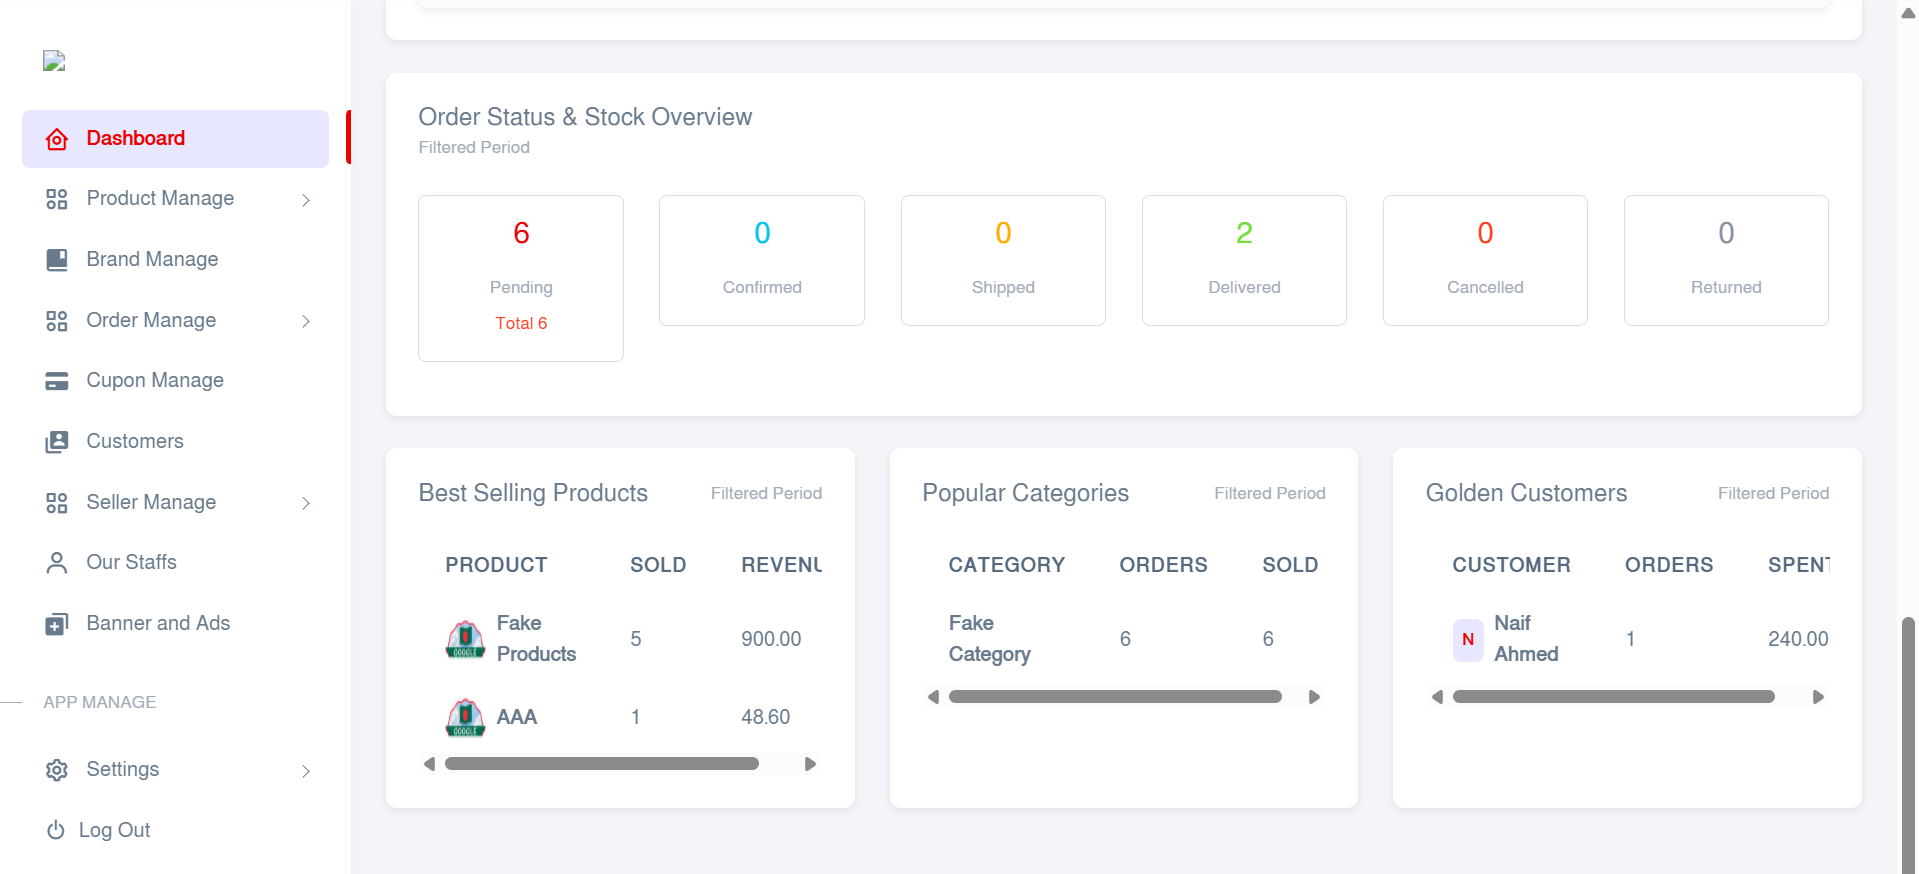Click the Naif Ahmed avatar badge
This screenshot has height=874, width=1919.
pyautogui.click(x=1467, y=639)
